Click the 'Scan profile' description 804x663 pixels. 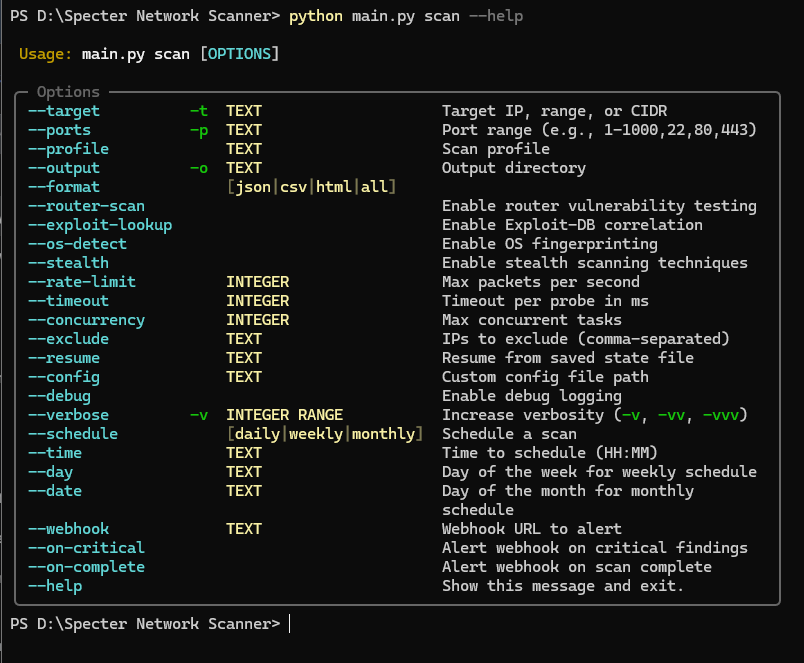pyautogui.click(x=496, y=149)
